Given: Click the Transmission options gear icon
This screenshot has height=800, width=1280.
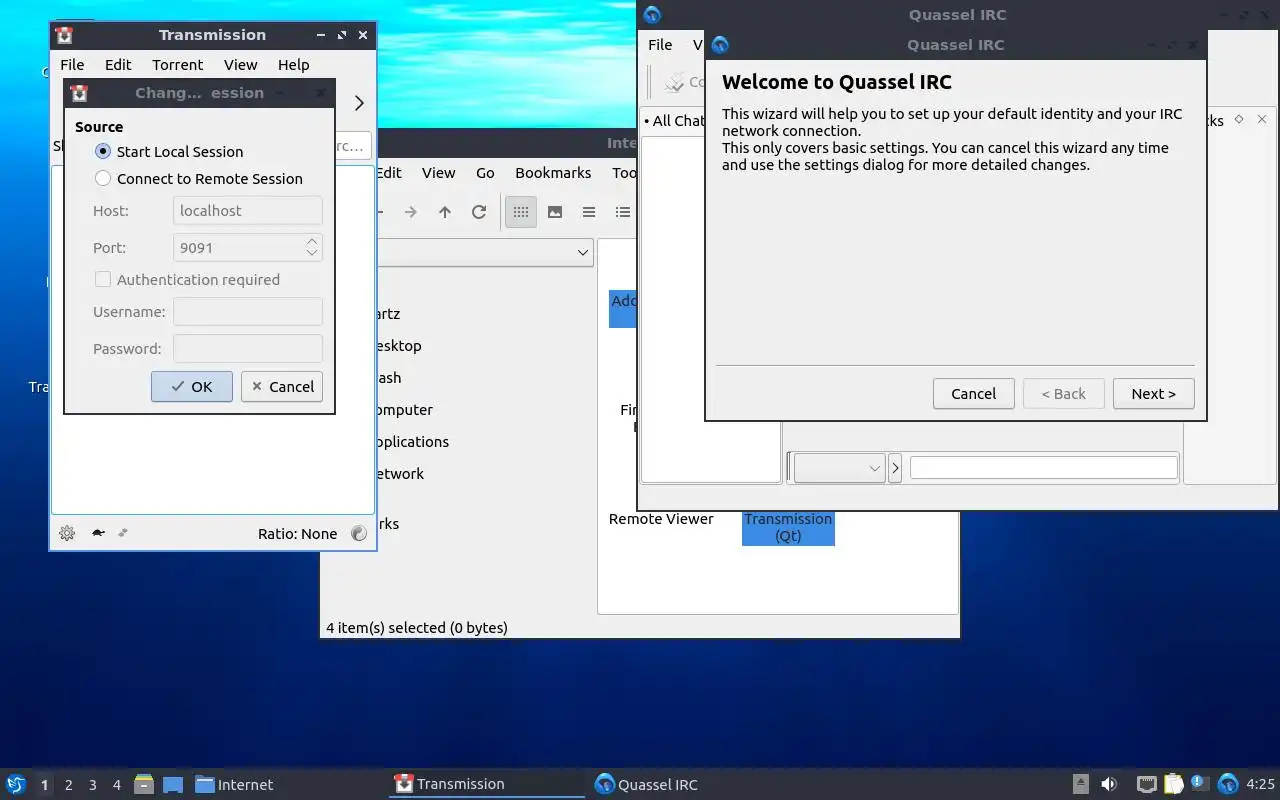Looking at the screenshot, I should (67, 533).
